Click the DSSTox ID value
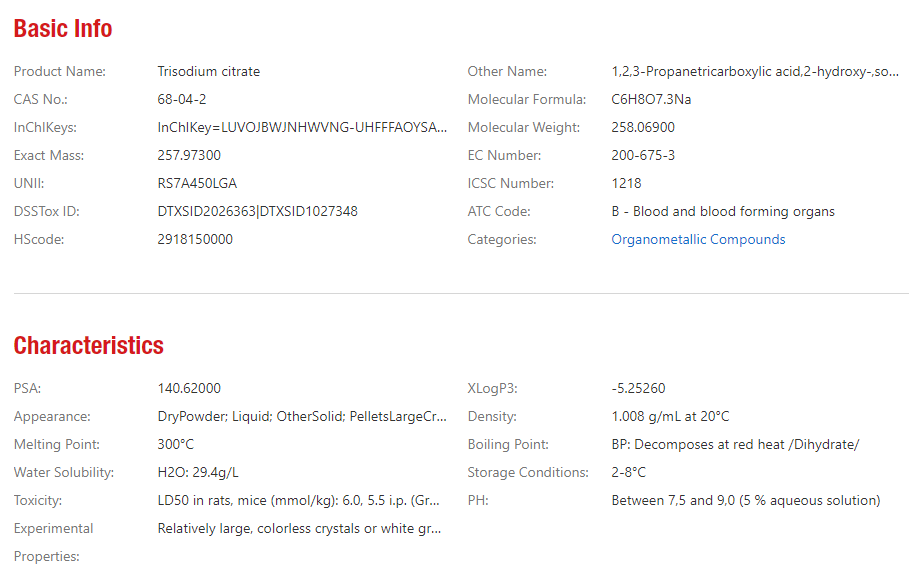This screenshot has height=579, width=909. (x=257, y=212)
